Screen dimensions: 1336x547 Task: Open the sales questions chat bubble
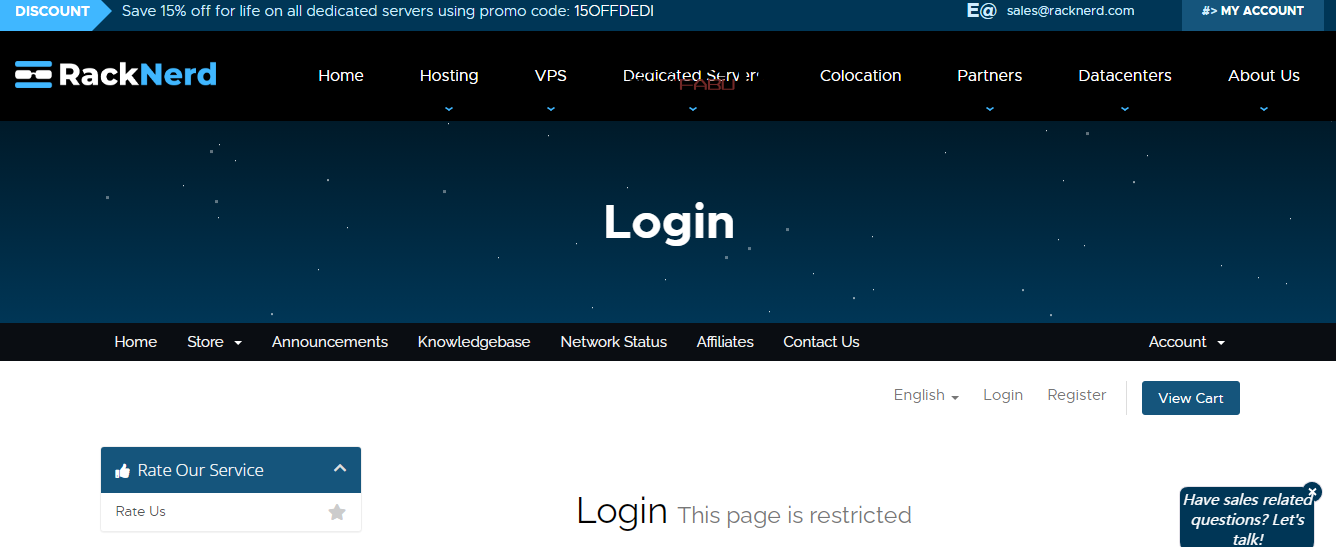tap(1246, 520)
